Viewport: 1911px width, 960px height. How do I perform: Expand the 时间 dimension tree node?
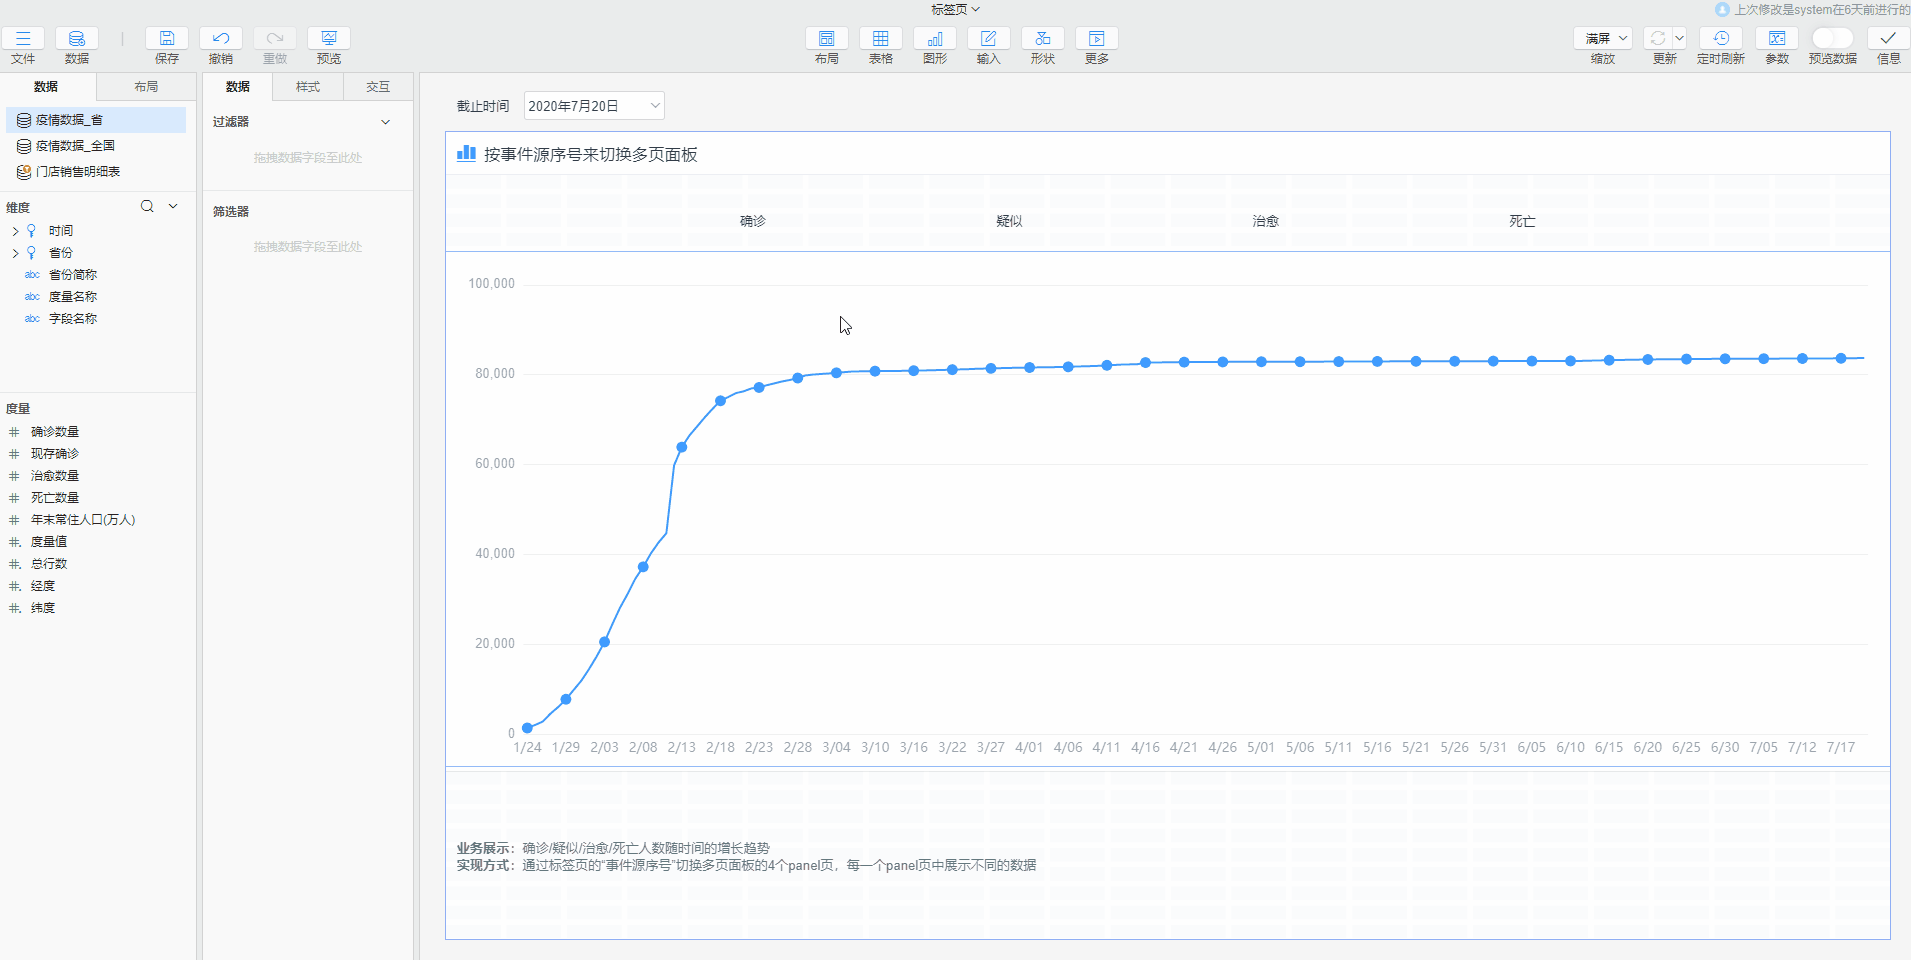(x=15, y=231)
